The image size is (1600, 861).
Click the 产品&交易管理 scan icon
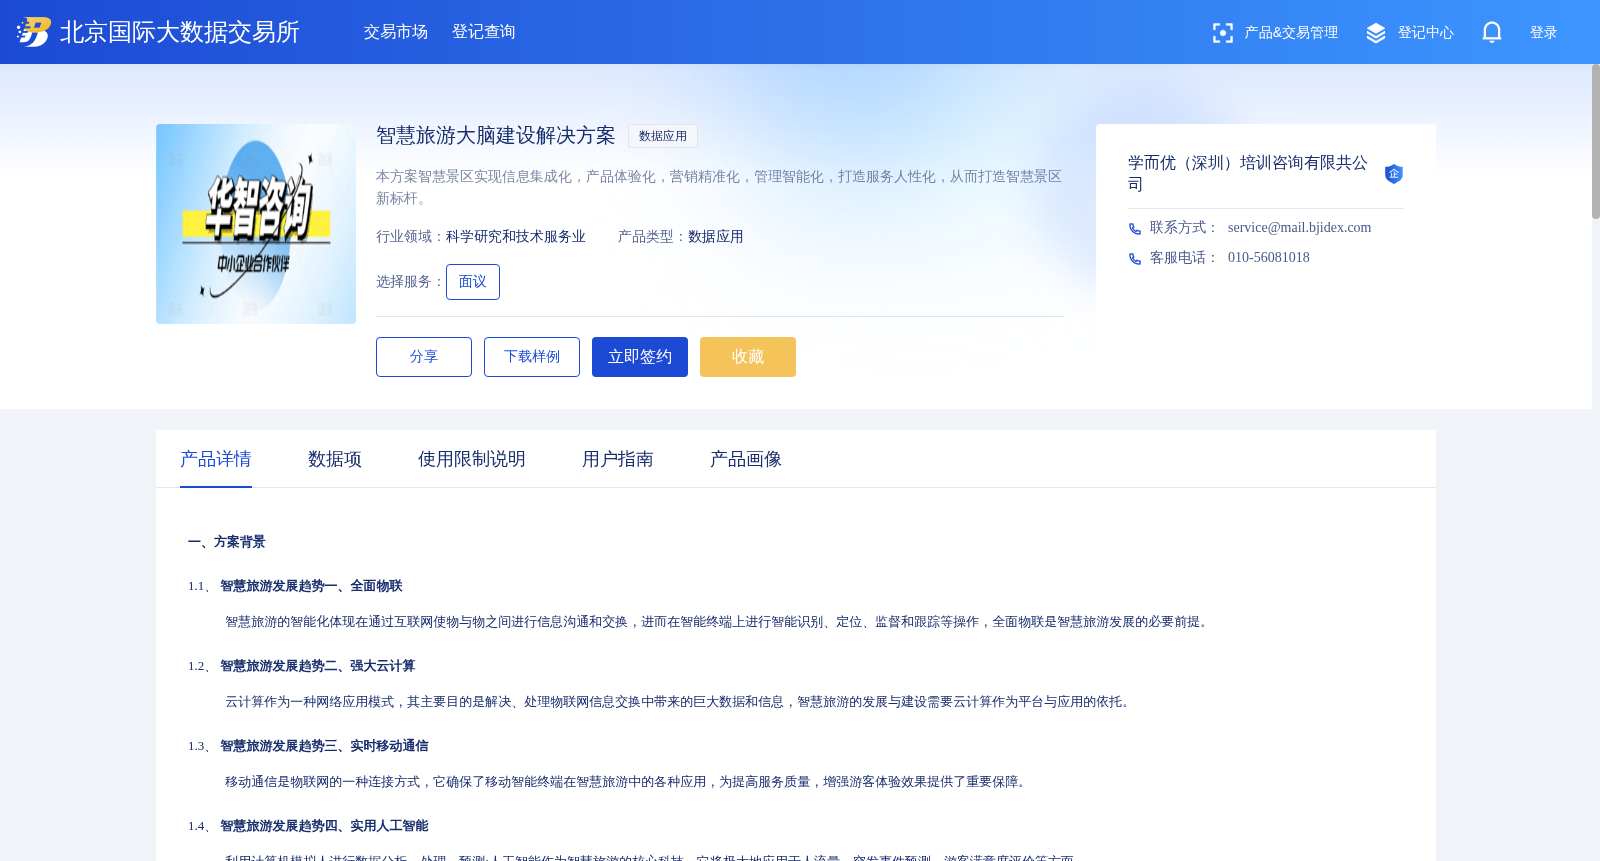pos(1222,33)
